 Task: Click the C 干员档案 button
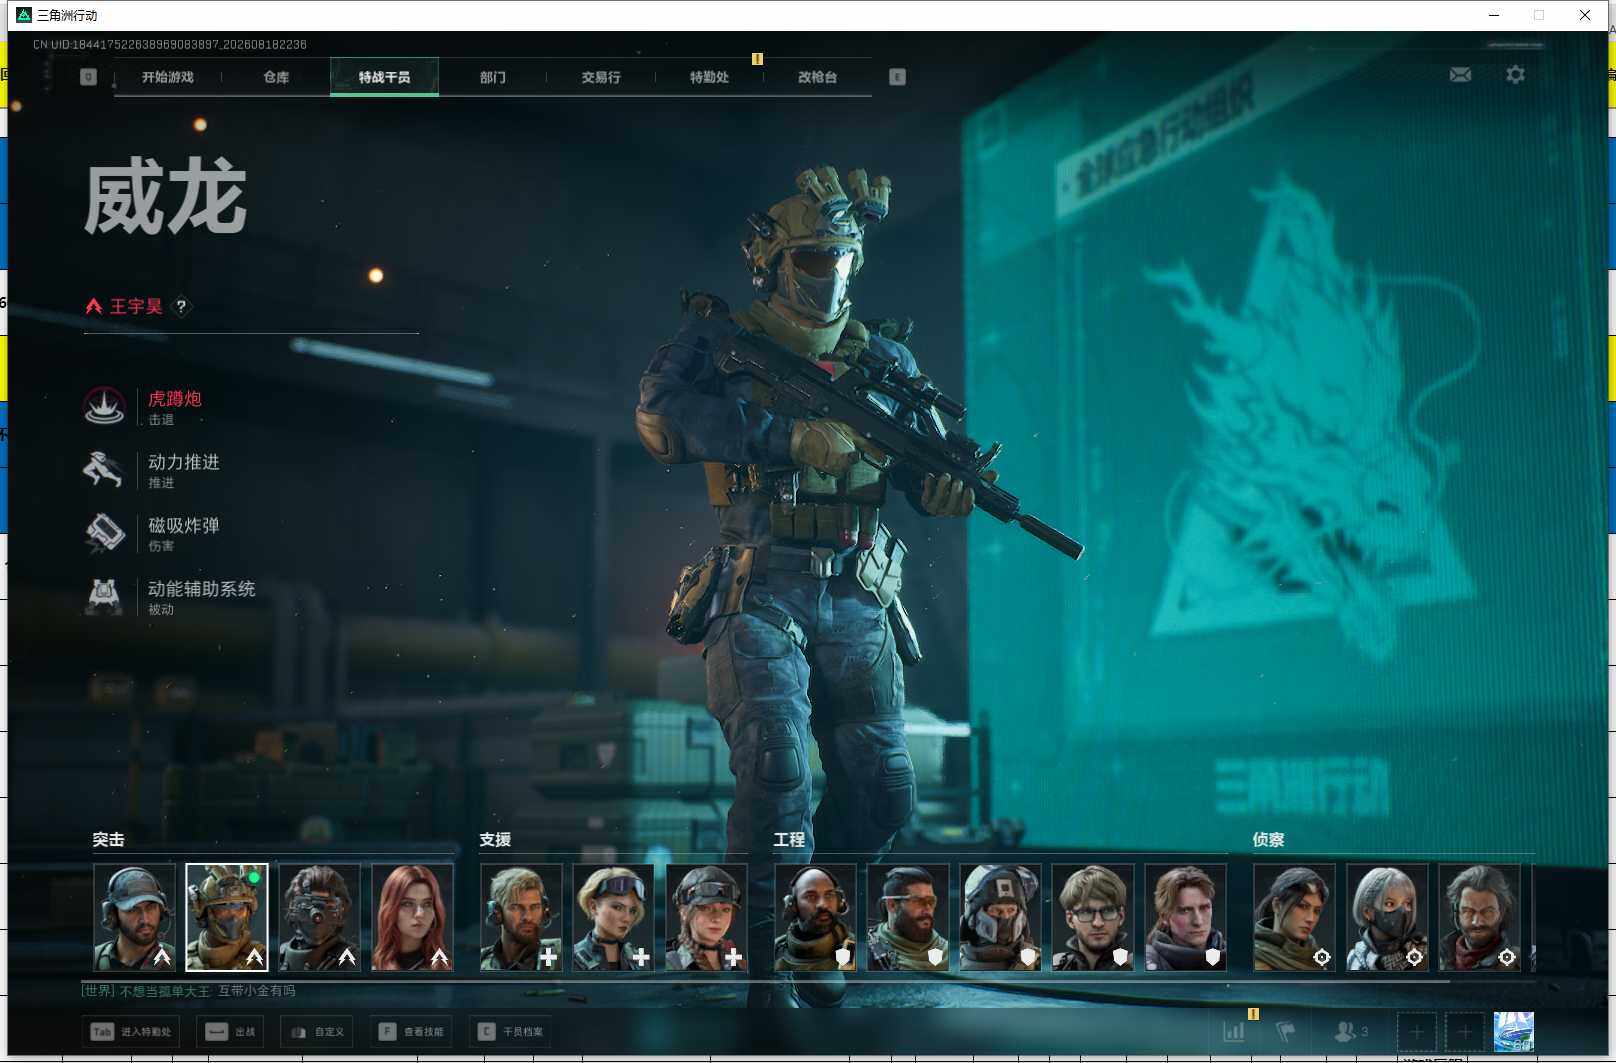pos(510,1032)
